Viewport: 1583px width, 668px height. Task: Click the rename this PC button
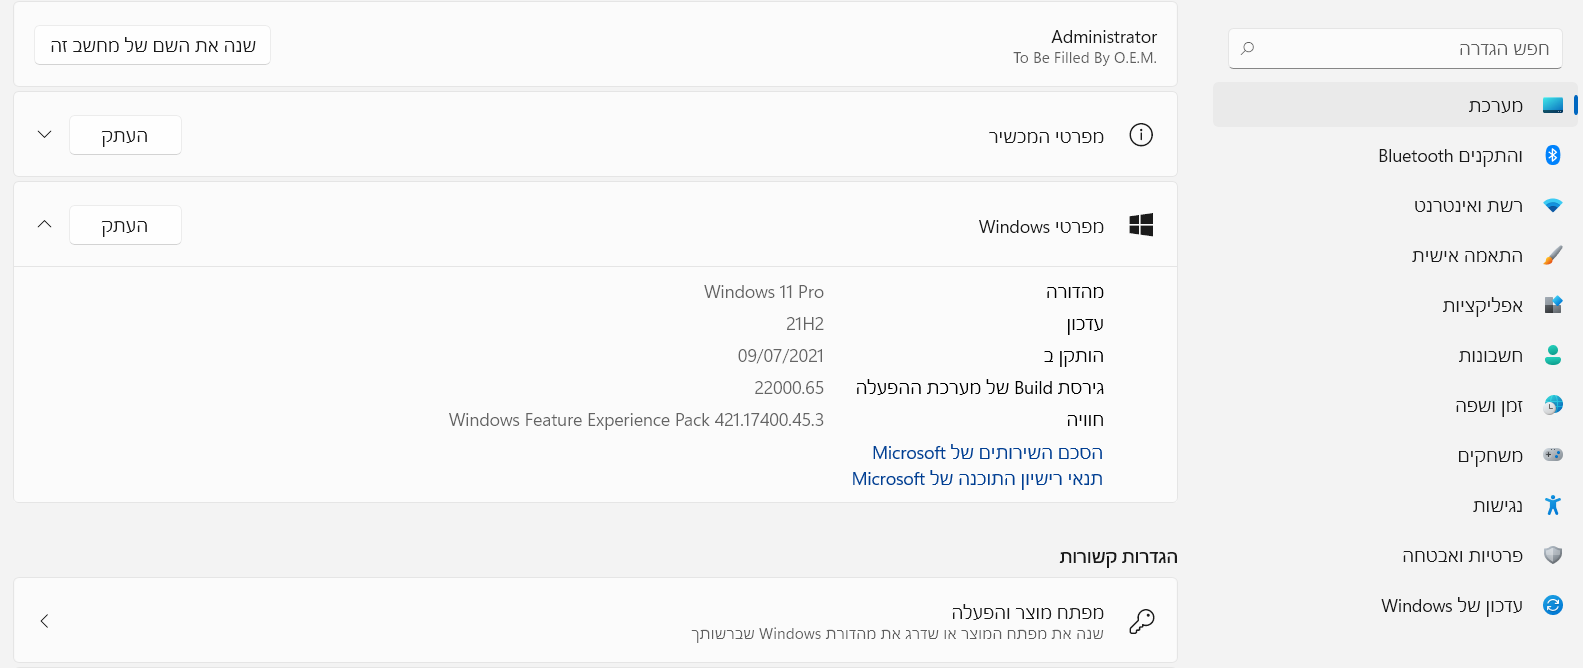pos(152,45)
